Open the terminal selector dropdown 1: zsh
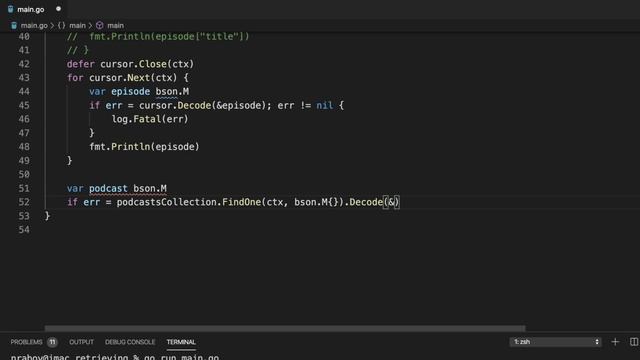This screenshot has height=360, width=640. [x=555, y=342]
